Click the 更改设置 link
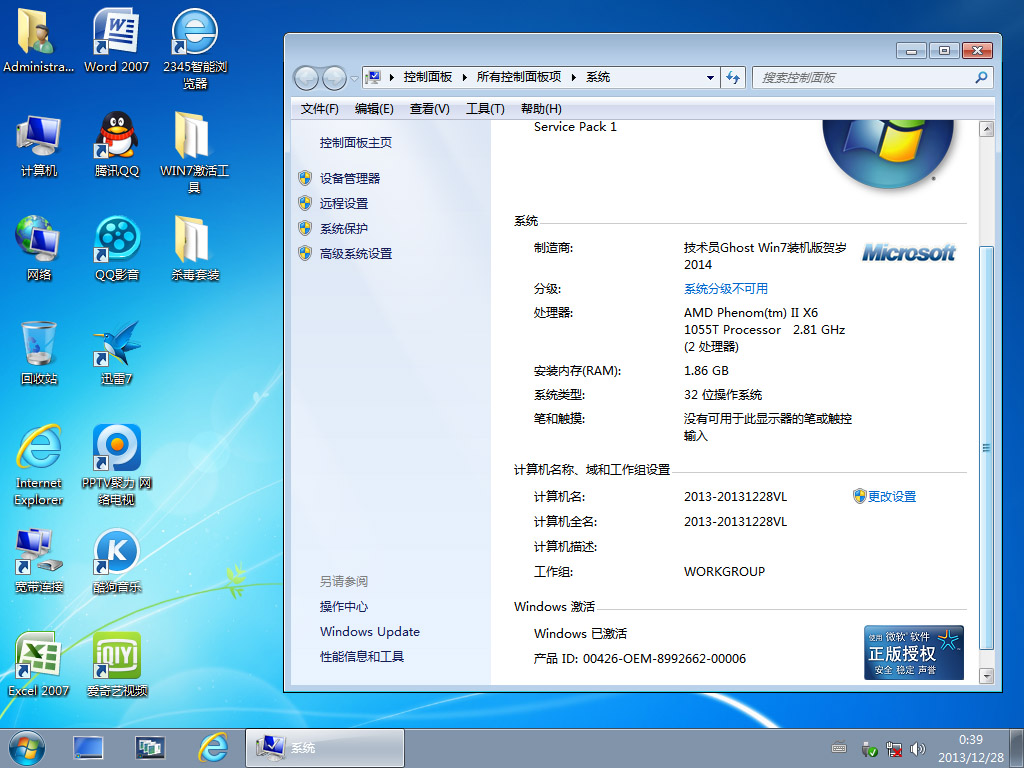 pyautogui.click(x=891, y=497)
